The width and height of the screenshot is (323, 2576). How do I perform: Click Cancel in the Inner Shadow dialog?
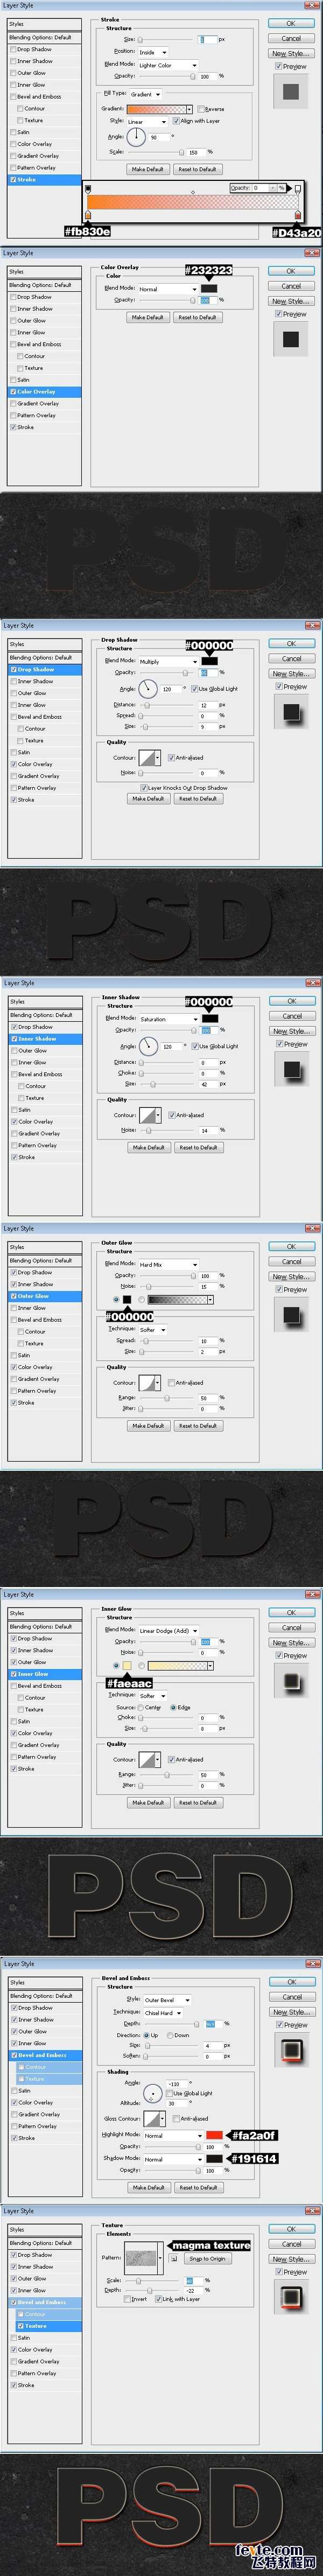291,1016
